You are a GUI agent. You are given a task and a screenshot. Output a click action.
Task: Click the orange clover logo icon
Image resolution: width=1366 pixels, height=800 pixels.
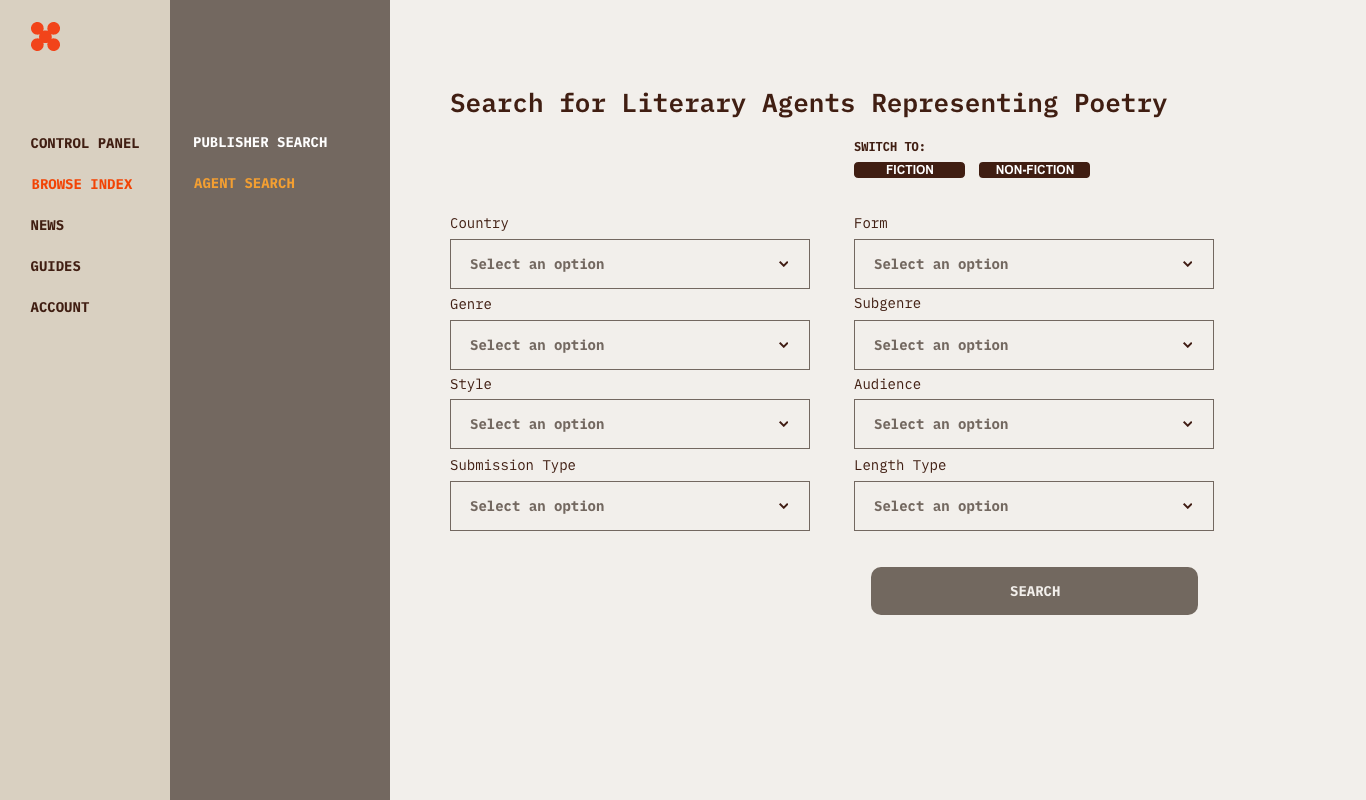[45, 37]
